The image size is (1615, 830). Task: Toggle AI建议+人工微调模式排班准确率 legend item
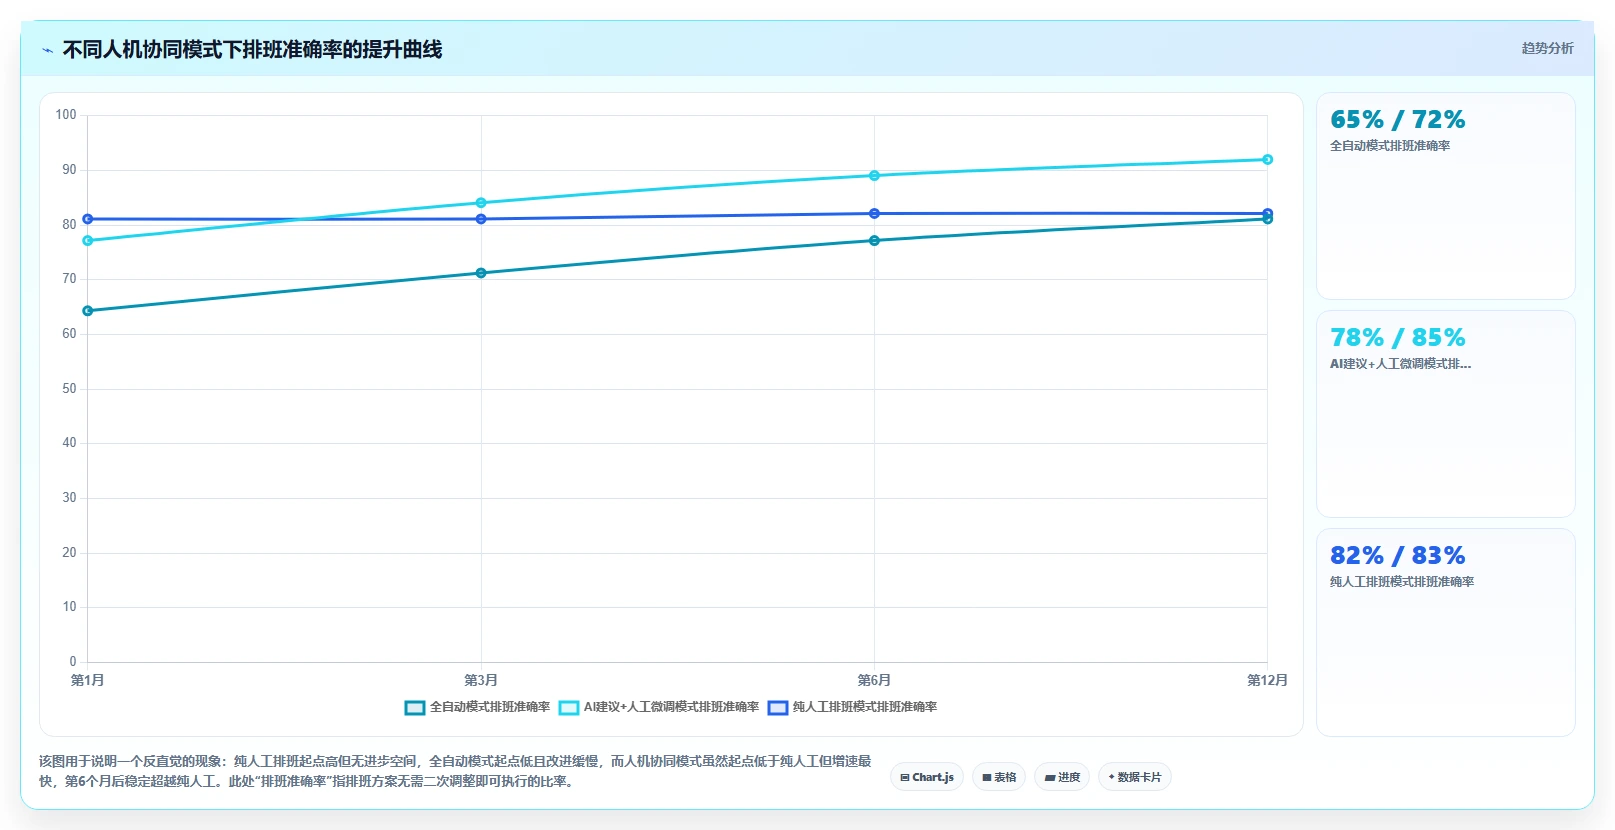point(659,707)
